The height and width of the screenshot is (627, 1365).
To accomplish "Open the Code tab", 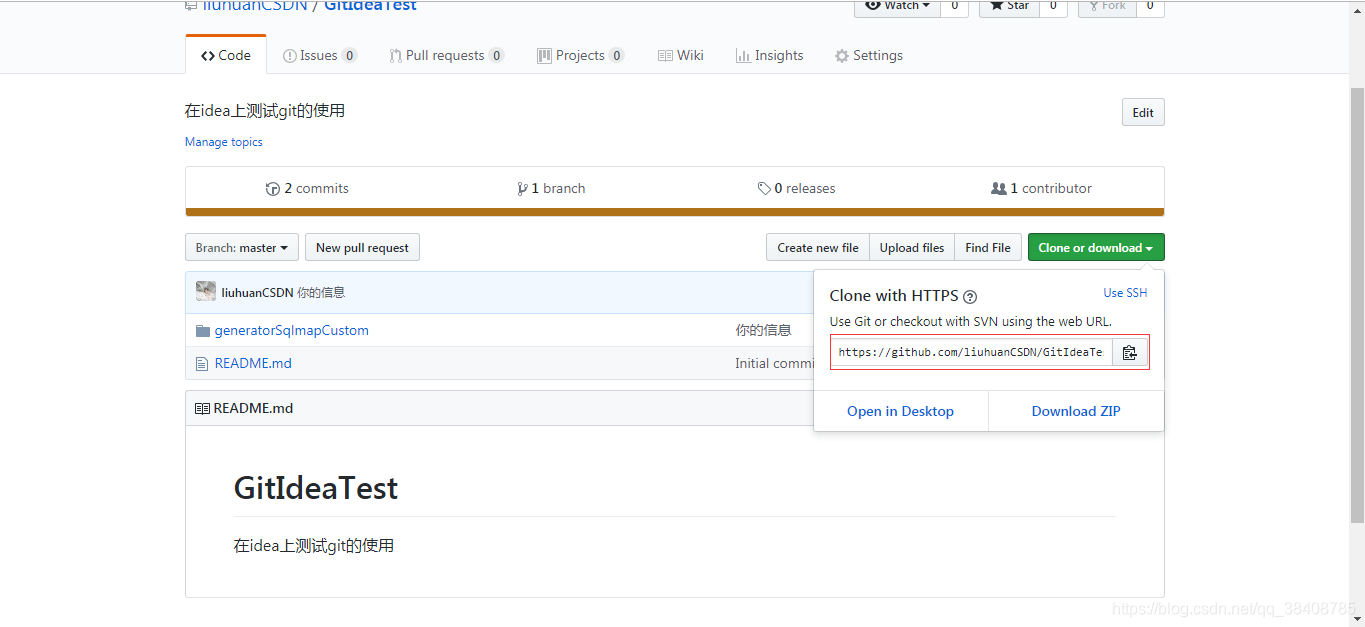I will tap(226, 55).
